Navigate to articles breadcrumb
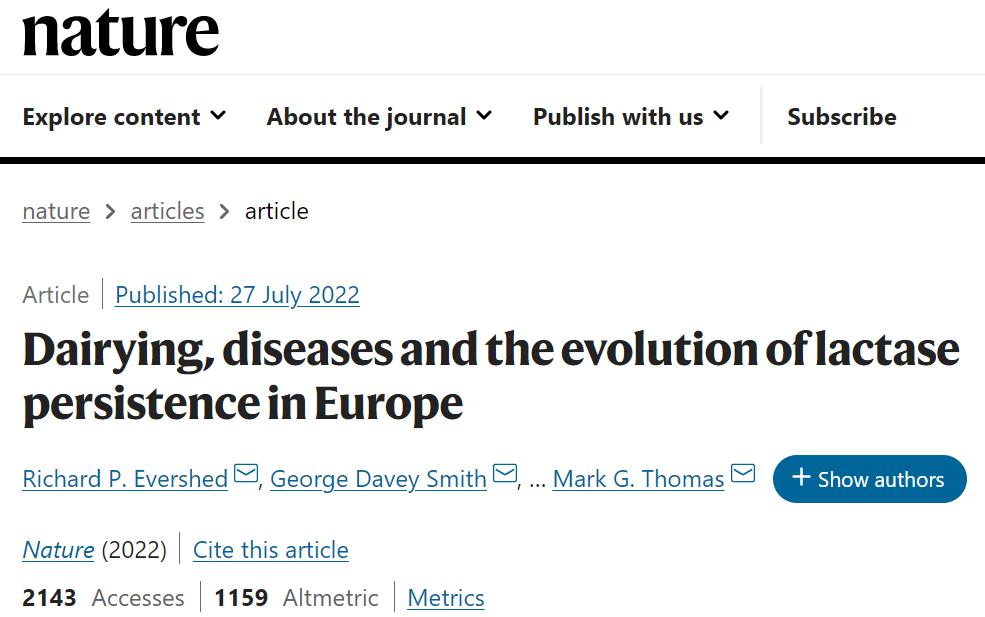Image resolution: width=985 pixels, height=617 pixels. tap(167, 212)
